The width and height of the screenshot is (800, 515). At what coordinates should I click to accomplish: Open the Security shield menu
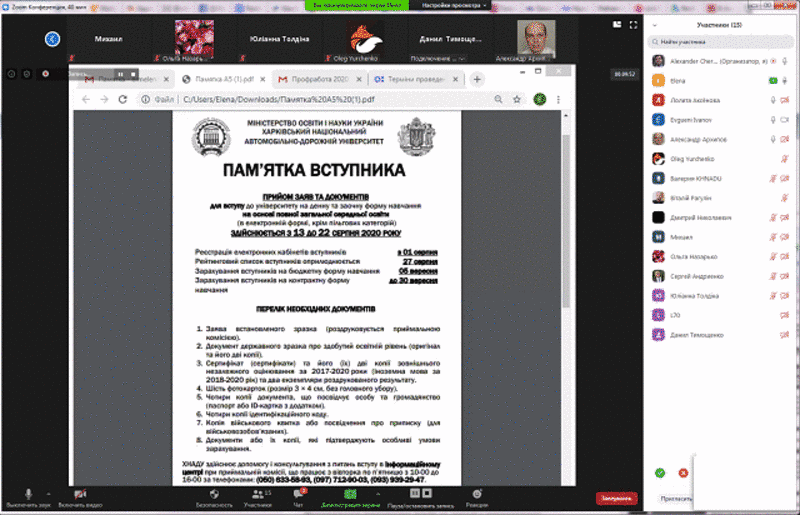(214, 498)
